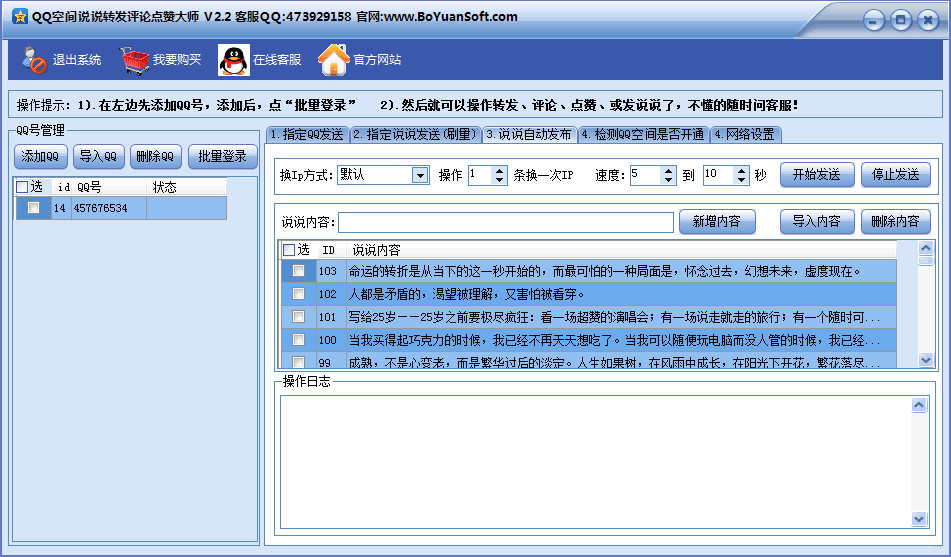Viewport: 951px width, 557px height.
Task: Increase the minimum speed value of 5
Action: 668,171
